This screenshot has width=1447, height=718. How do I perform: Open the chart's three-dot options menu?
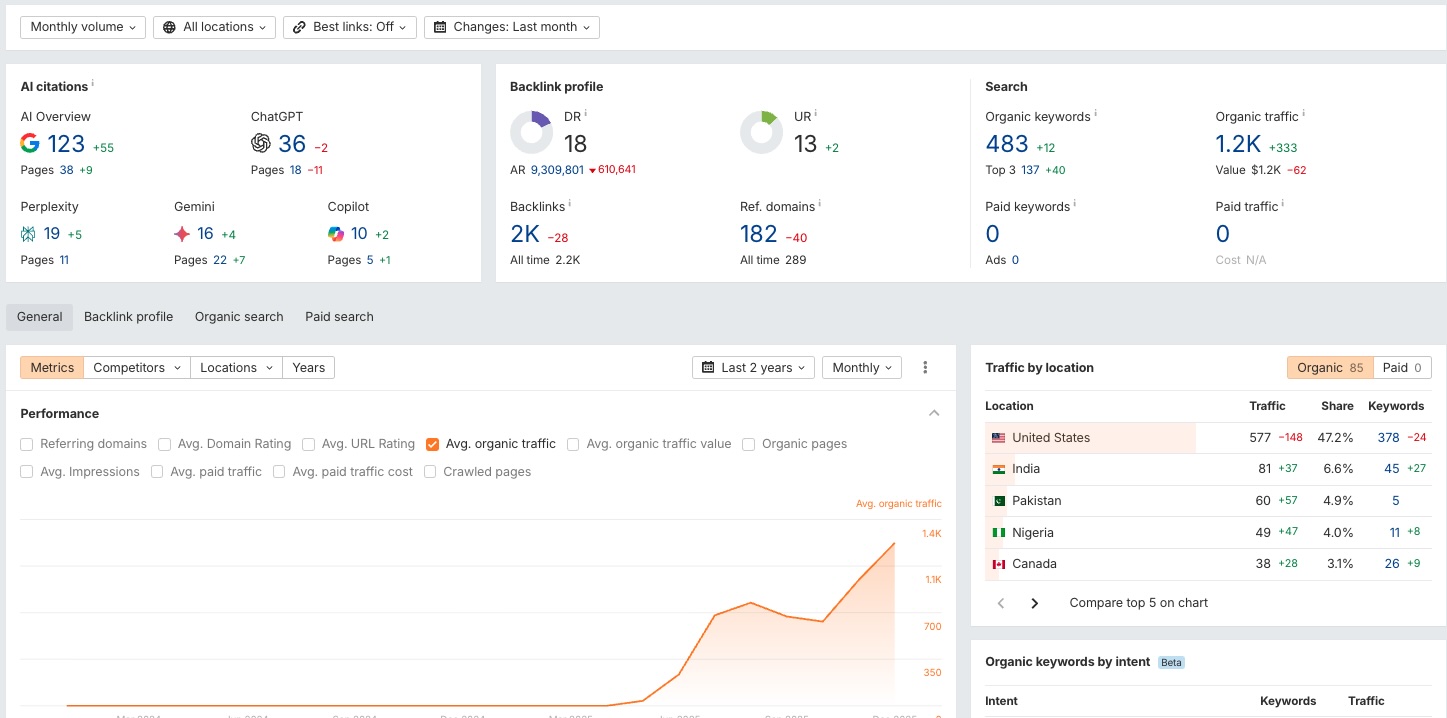925,368
